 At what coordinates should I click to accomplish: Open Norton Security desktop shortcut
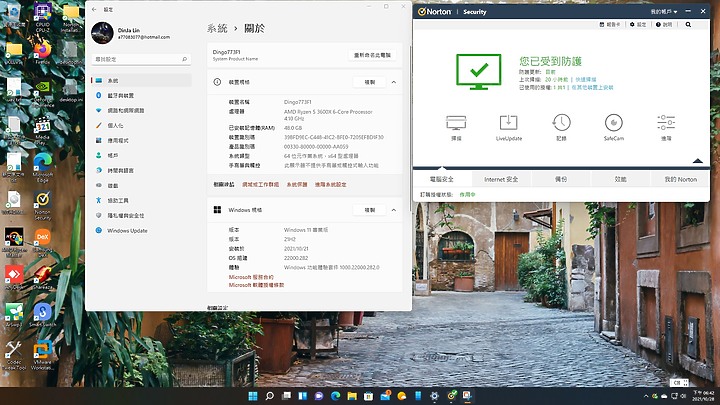point(43,206)
